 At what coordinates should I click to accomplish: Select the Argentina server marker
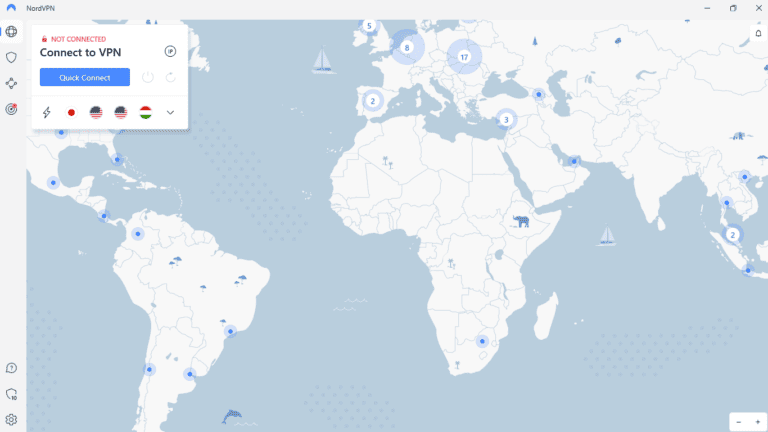[x=190, y=374]
